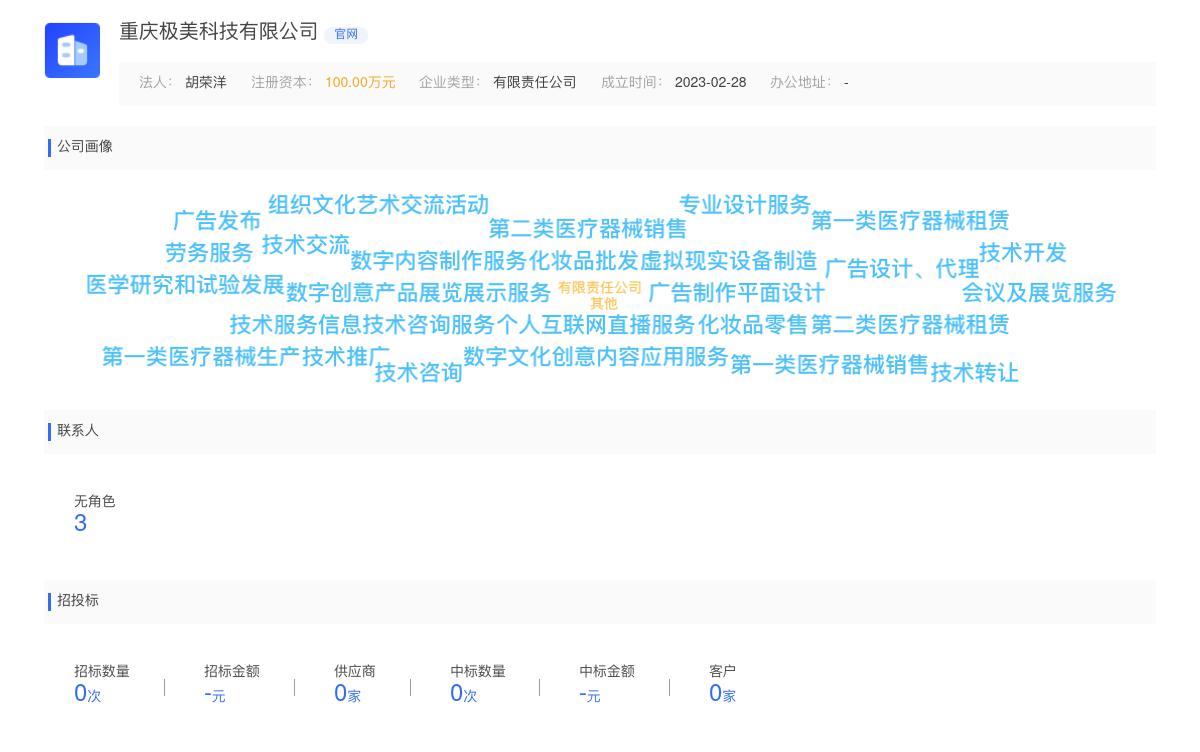Click the 客户 count 0家
This screenshot has width=1200, height=752.
(722, 693)
